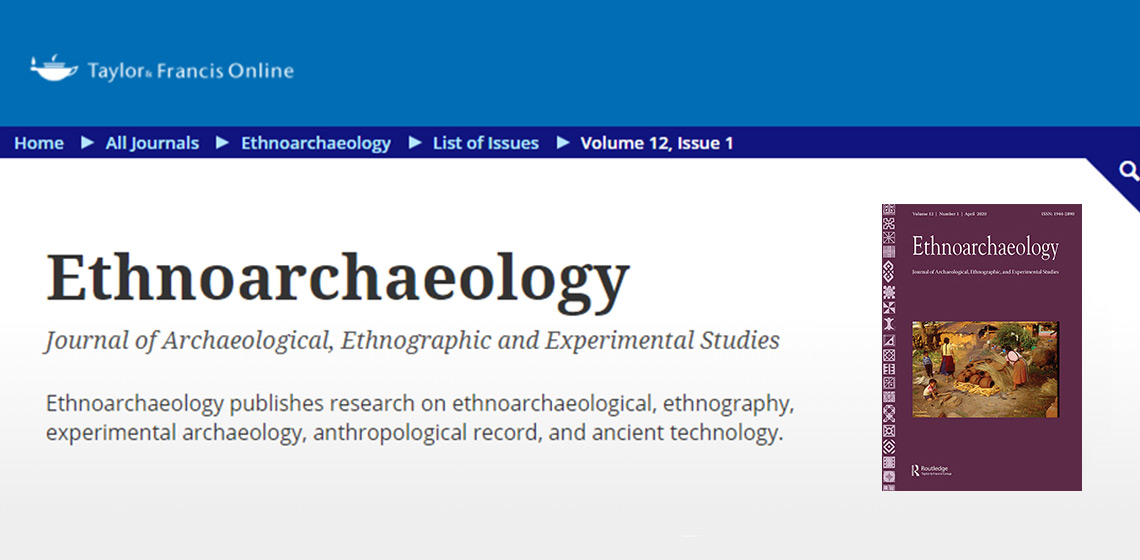Image resolution: width=1140 pixels, height=560 pixels.
Task: Click the photograph on the journal cover
Action: [985, 369]
